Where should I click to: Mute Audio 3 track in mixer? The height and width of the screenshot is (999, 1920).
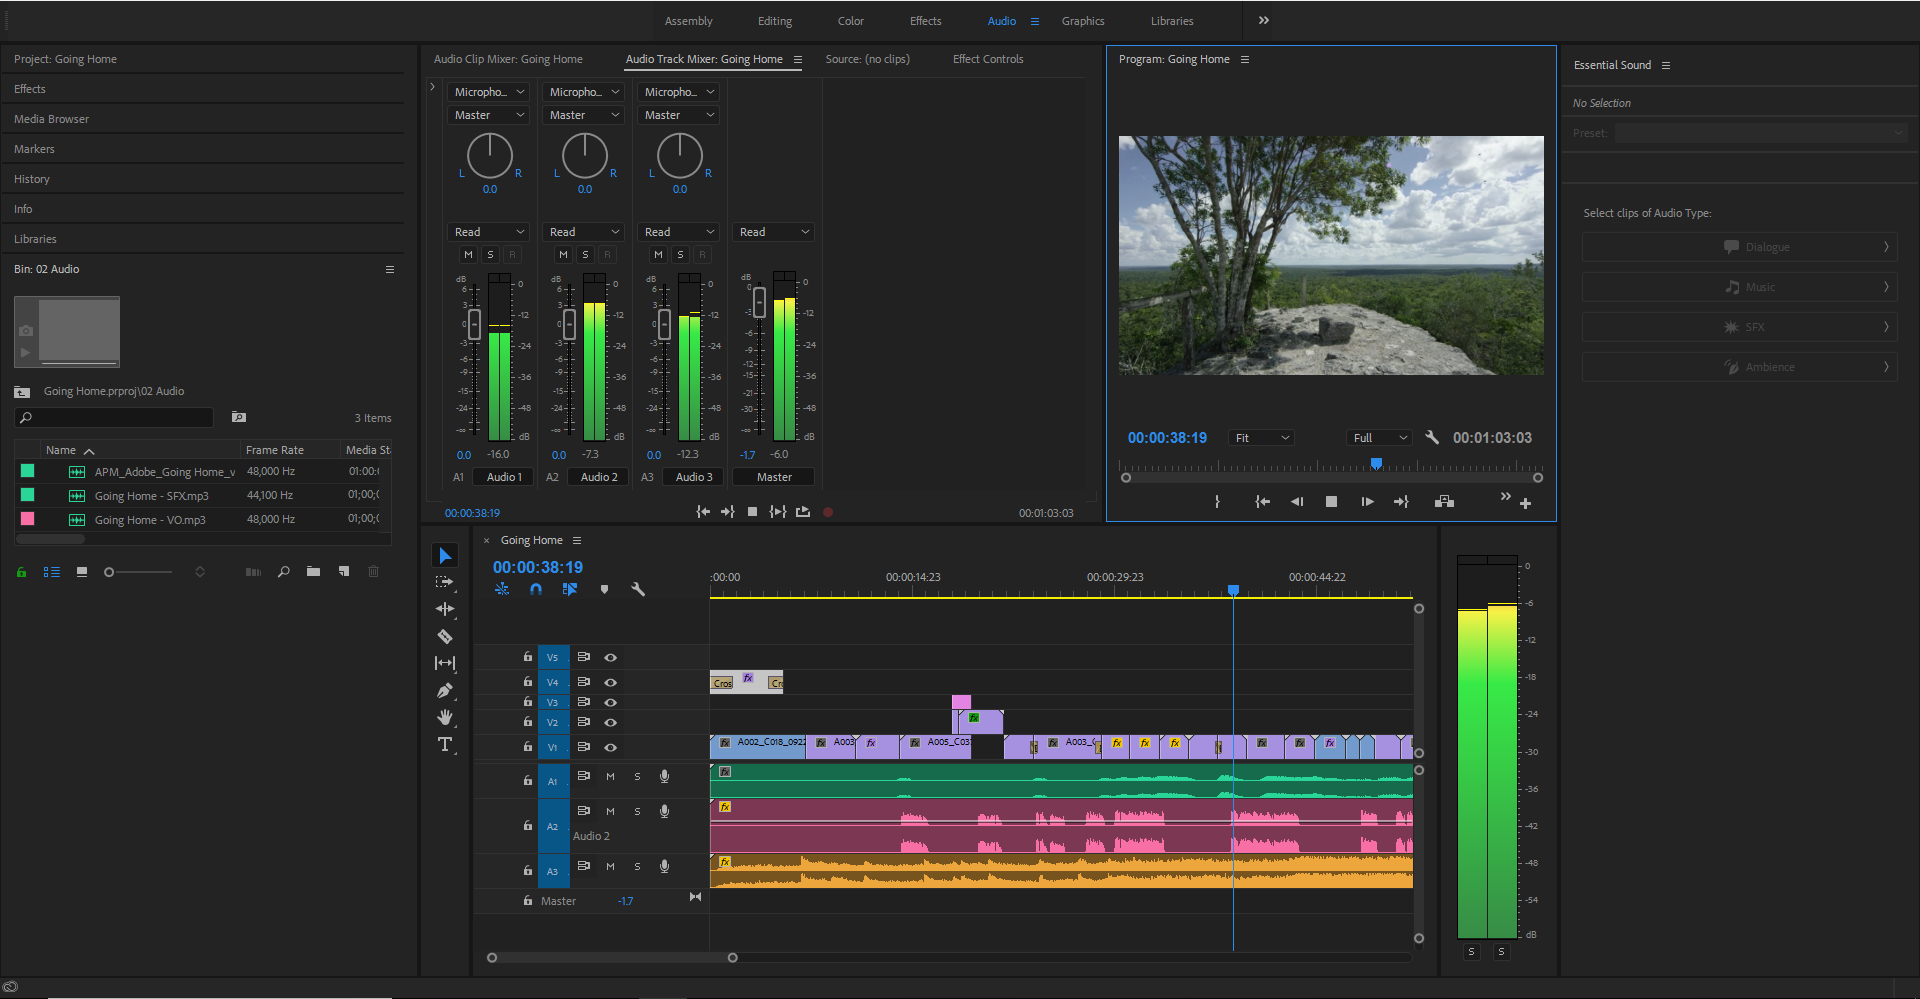(x=658, y=255)
